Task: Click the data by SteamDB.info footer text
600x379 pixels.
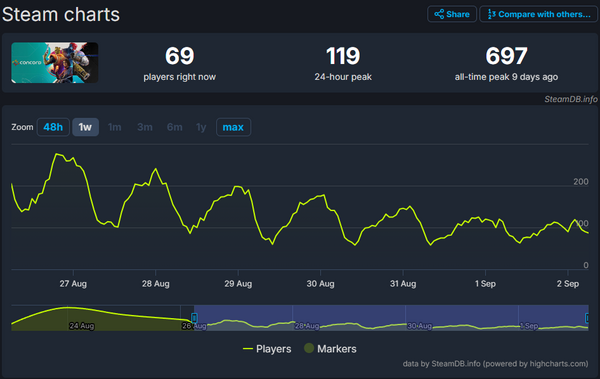Action: tap(495, 364)
